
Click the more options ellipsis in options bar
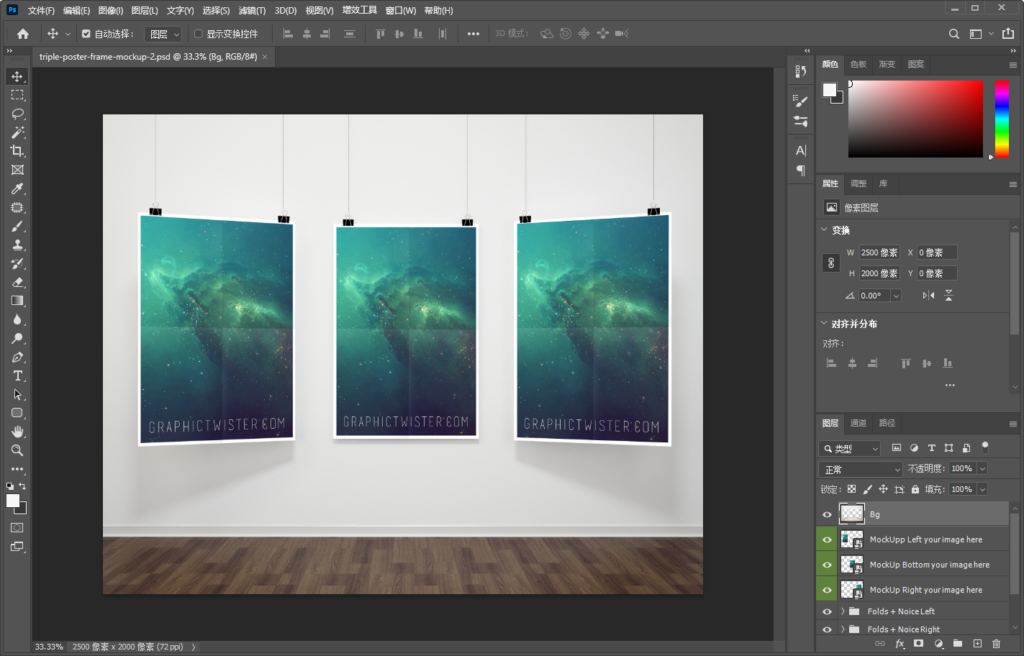point(473,34)
